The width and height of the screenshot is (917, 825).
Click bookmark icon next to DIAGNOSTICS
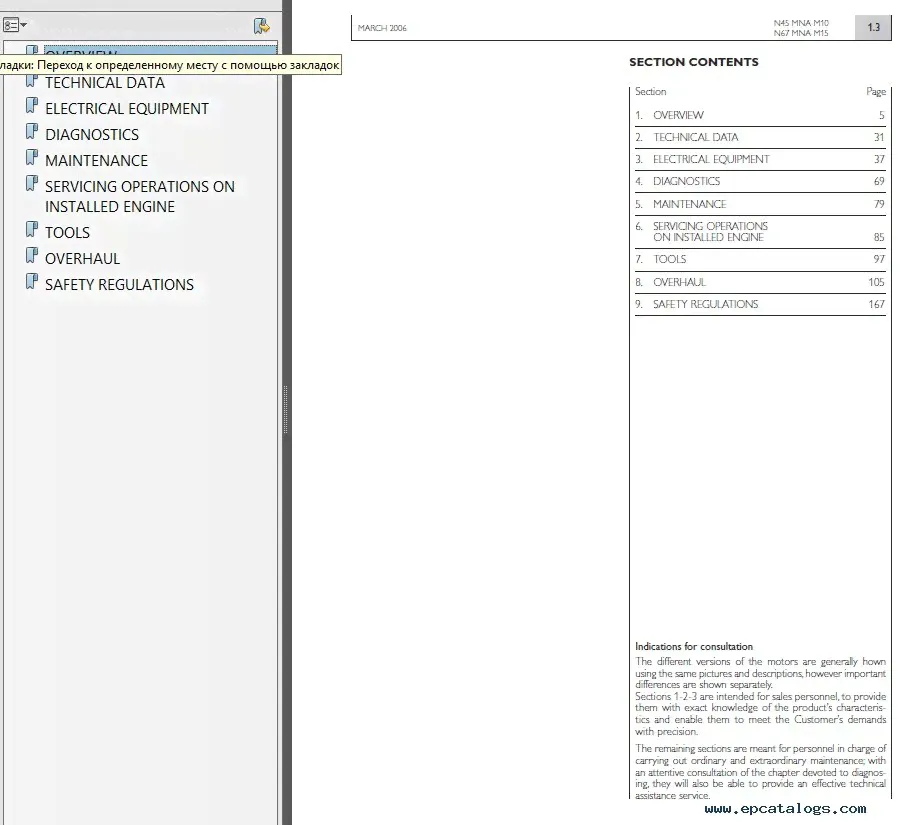[x=32, y=133]
